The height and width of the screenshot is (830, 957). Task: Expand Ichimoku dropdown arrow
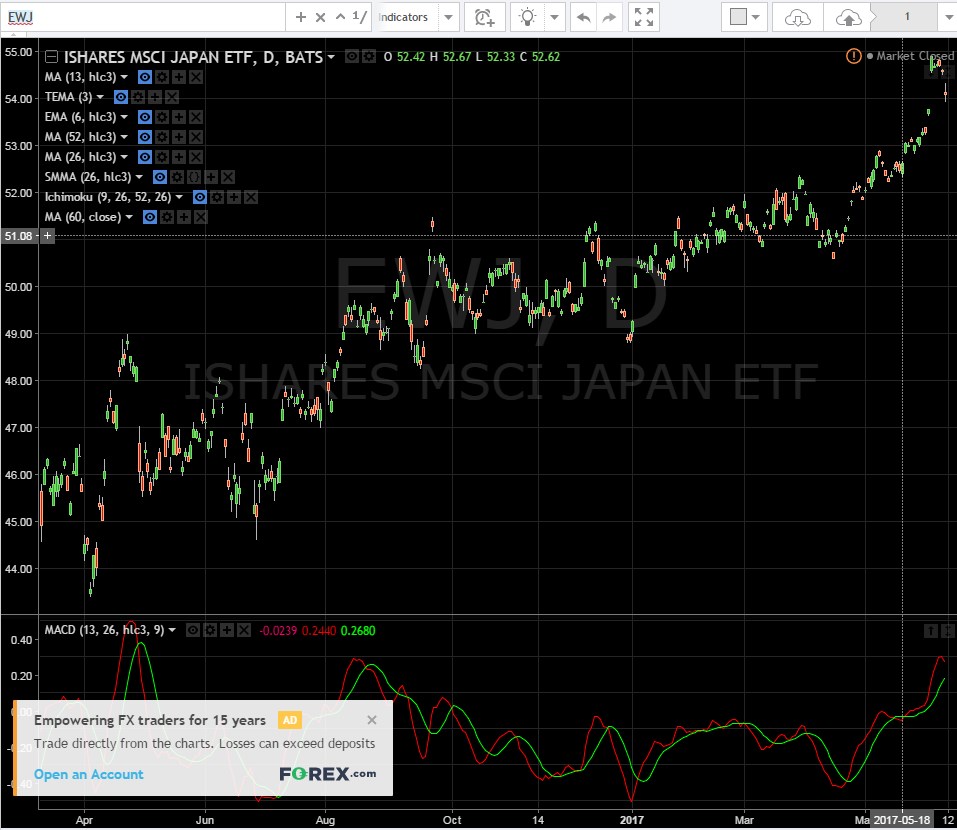(x=179, y=197)
